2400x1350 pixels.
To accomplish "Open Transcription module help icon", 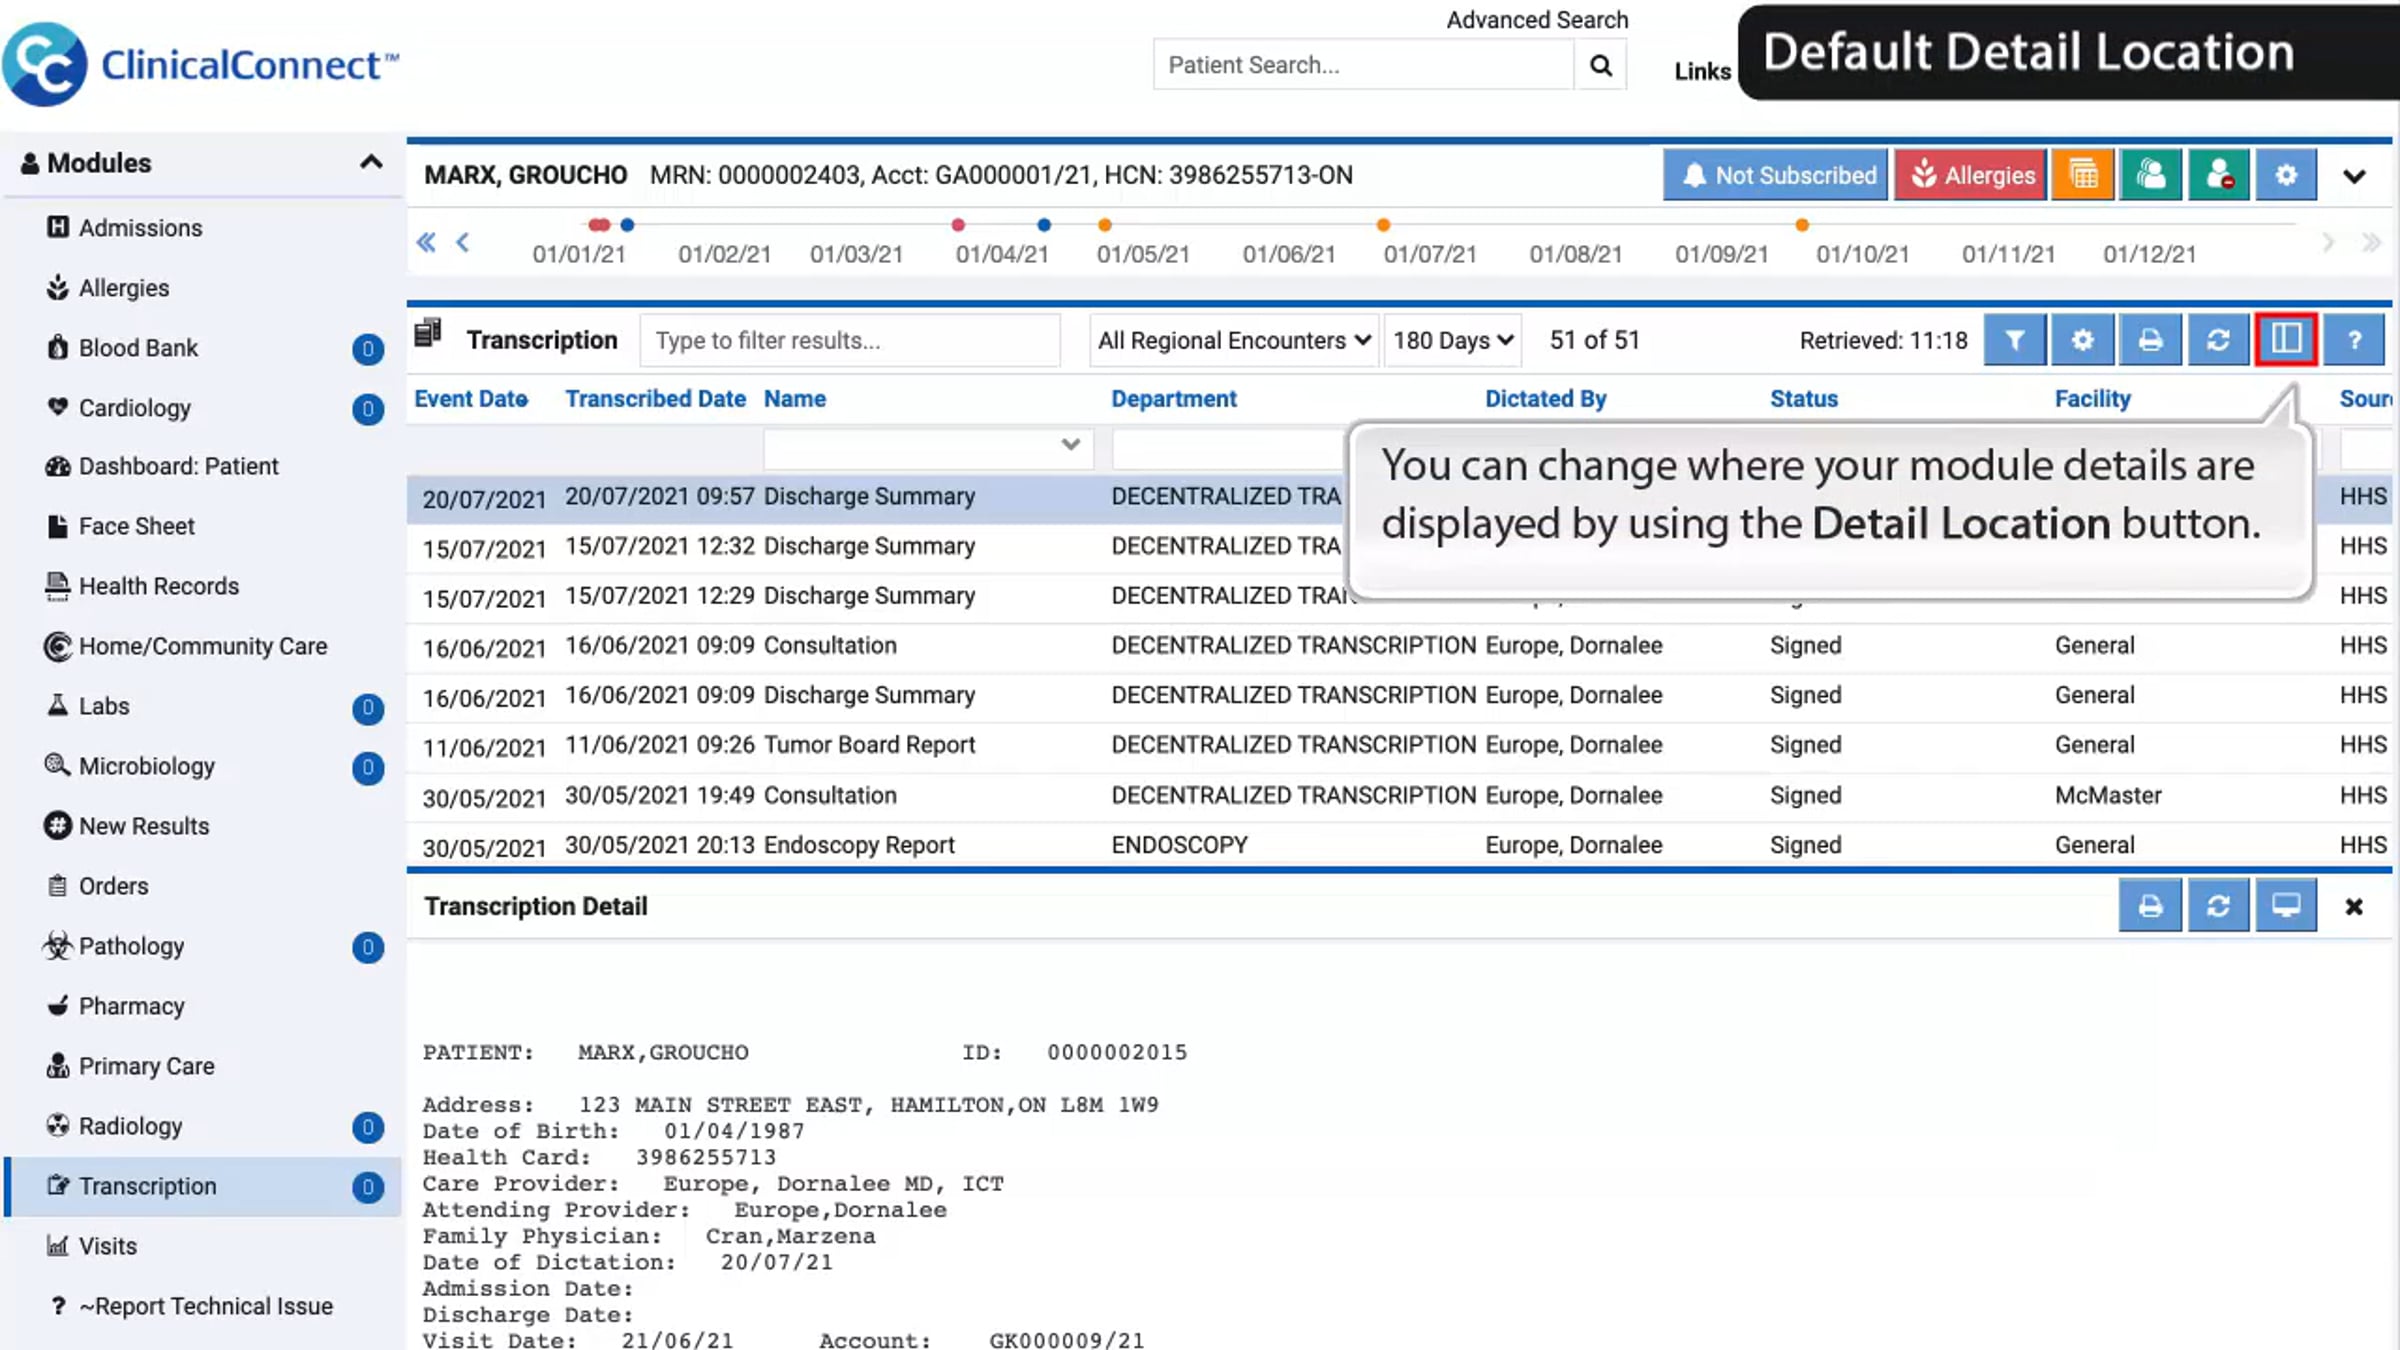I will (x=2354, y=340).
